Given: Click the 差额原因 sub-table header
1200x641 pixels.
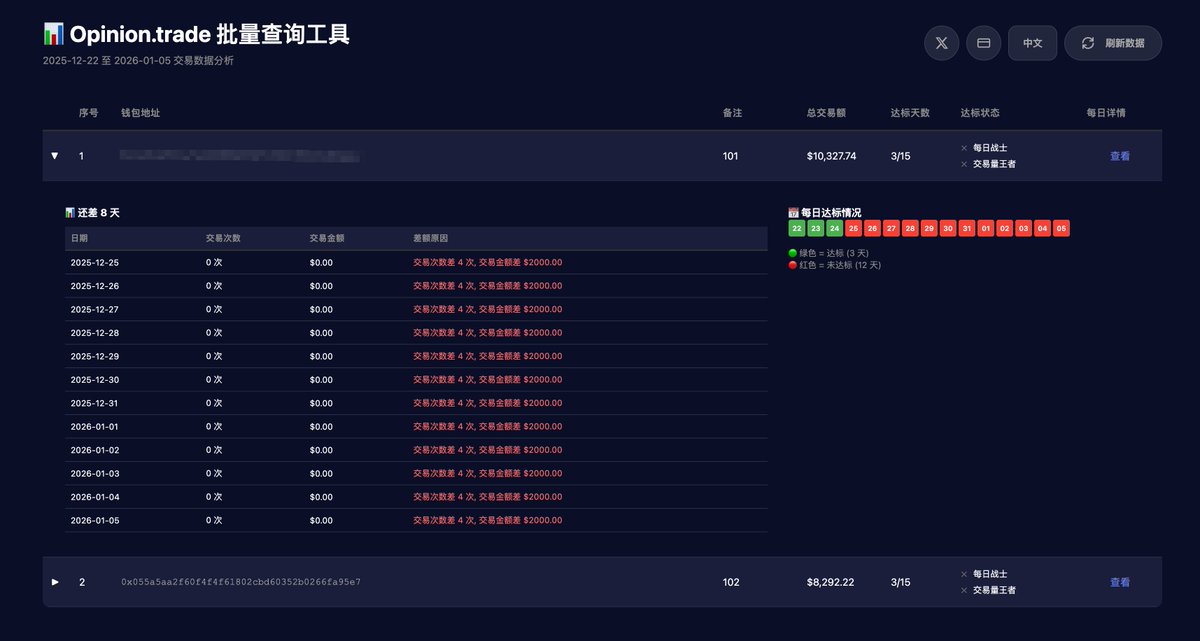Looking at the screenshot, I should [x=430, y=239].
